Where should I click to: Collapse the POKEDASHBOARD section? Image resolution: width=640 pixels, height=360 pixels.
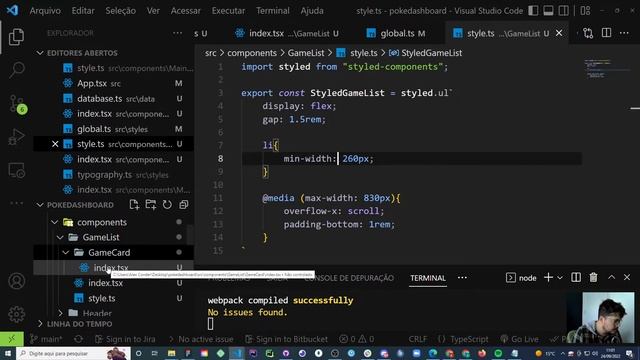click(40, 205)
